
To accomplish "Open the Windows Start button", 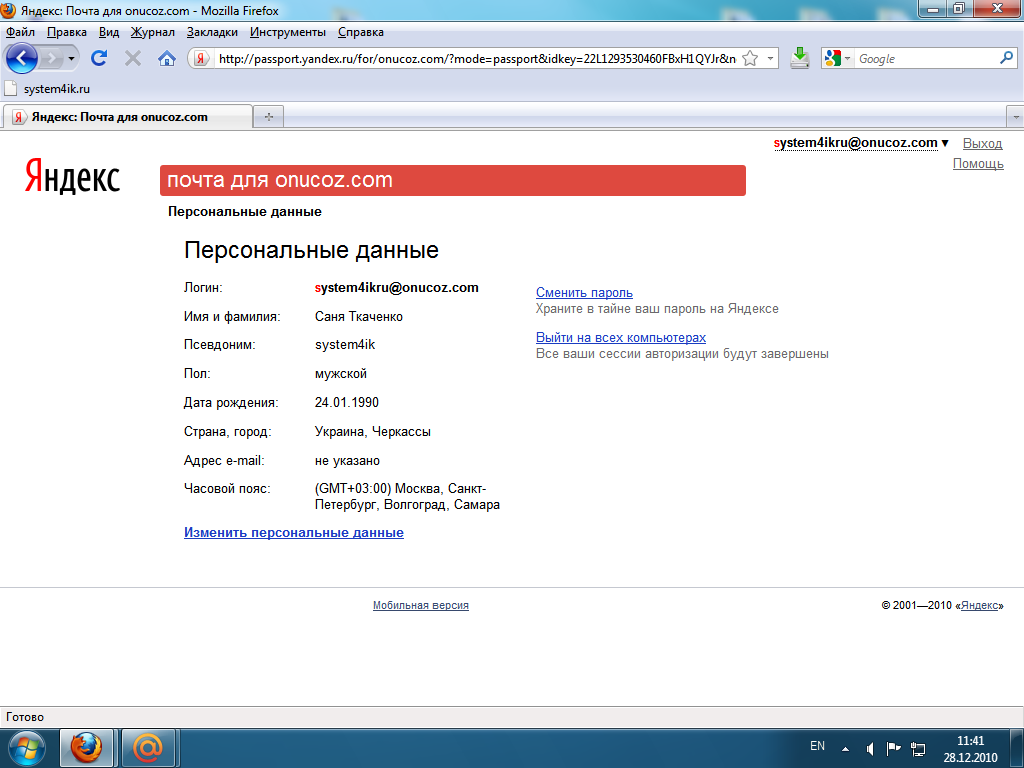I will 26,748.
